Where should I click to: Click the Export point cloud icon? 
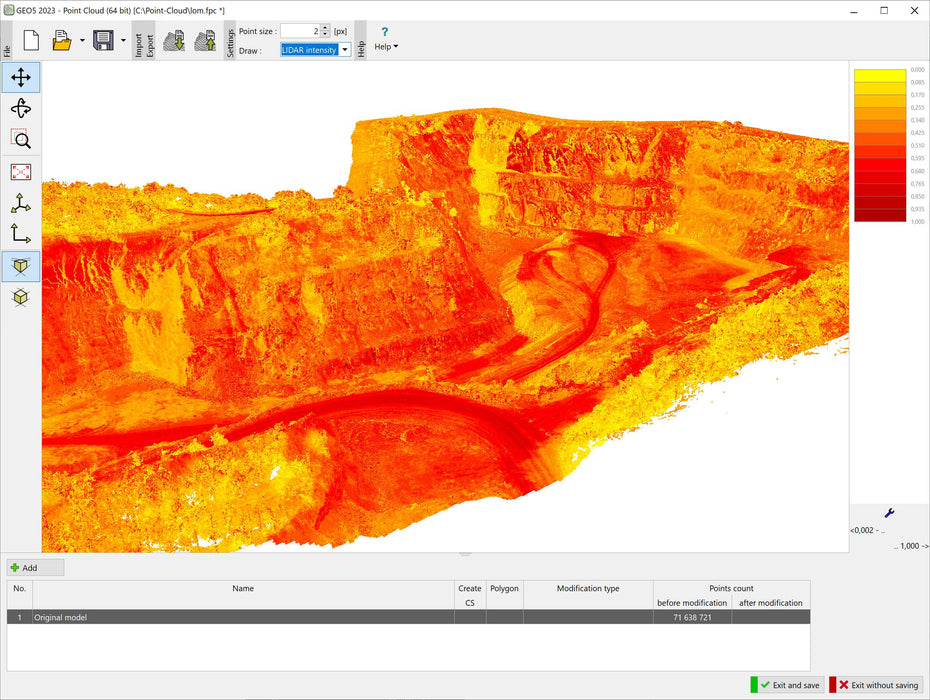[205, 38]
